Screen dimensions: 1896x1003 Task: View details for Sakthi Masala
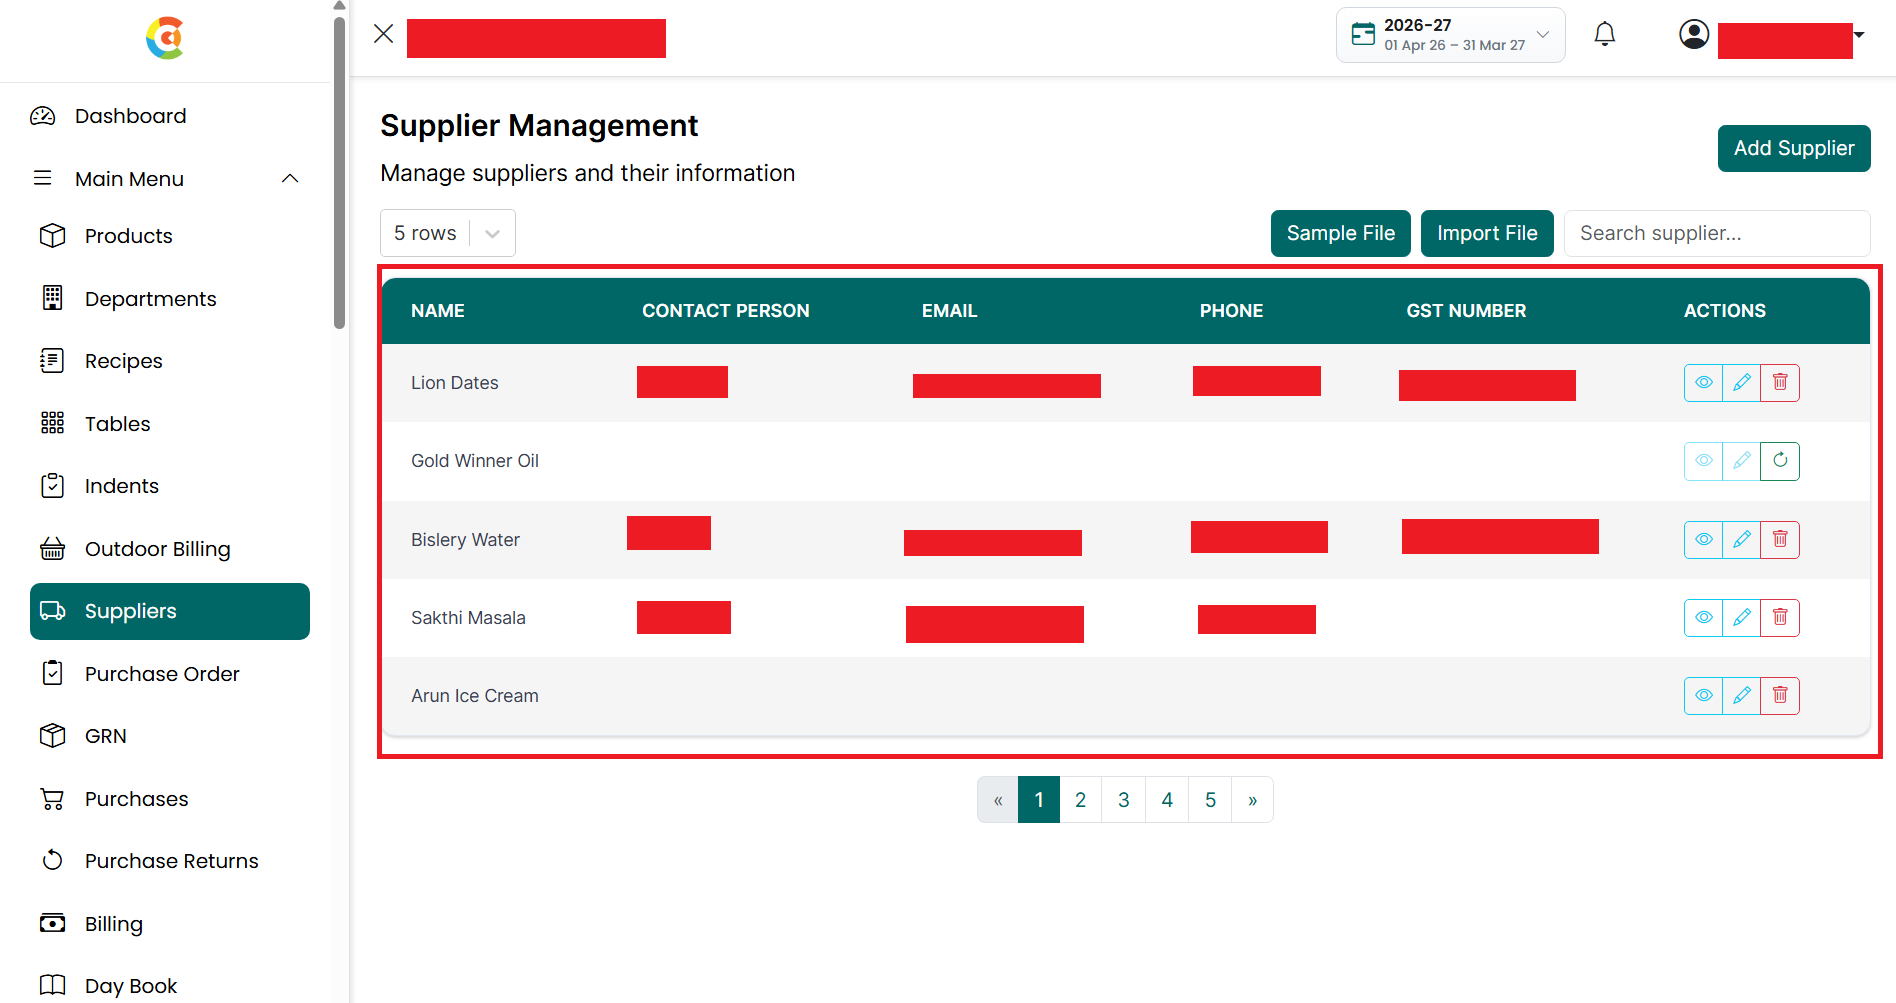pyautogui.click(x=1703, y=618)
